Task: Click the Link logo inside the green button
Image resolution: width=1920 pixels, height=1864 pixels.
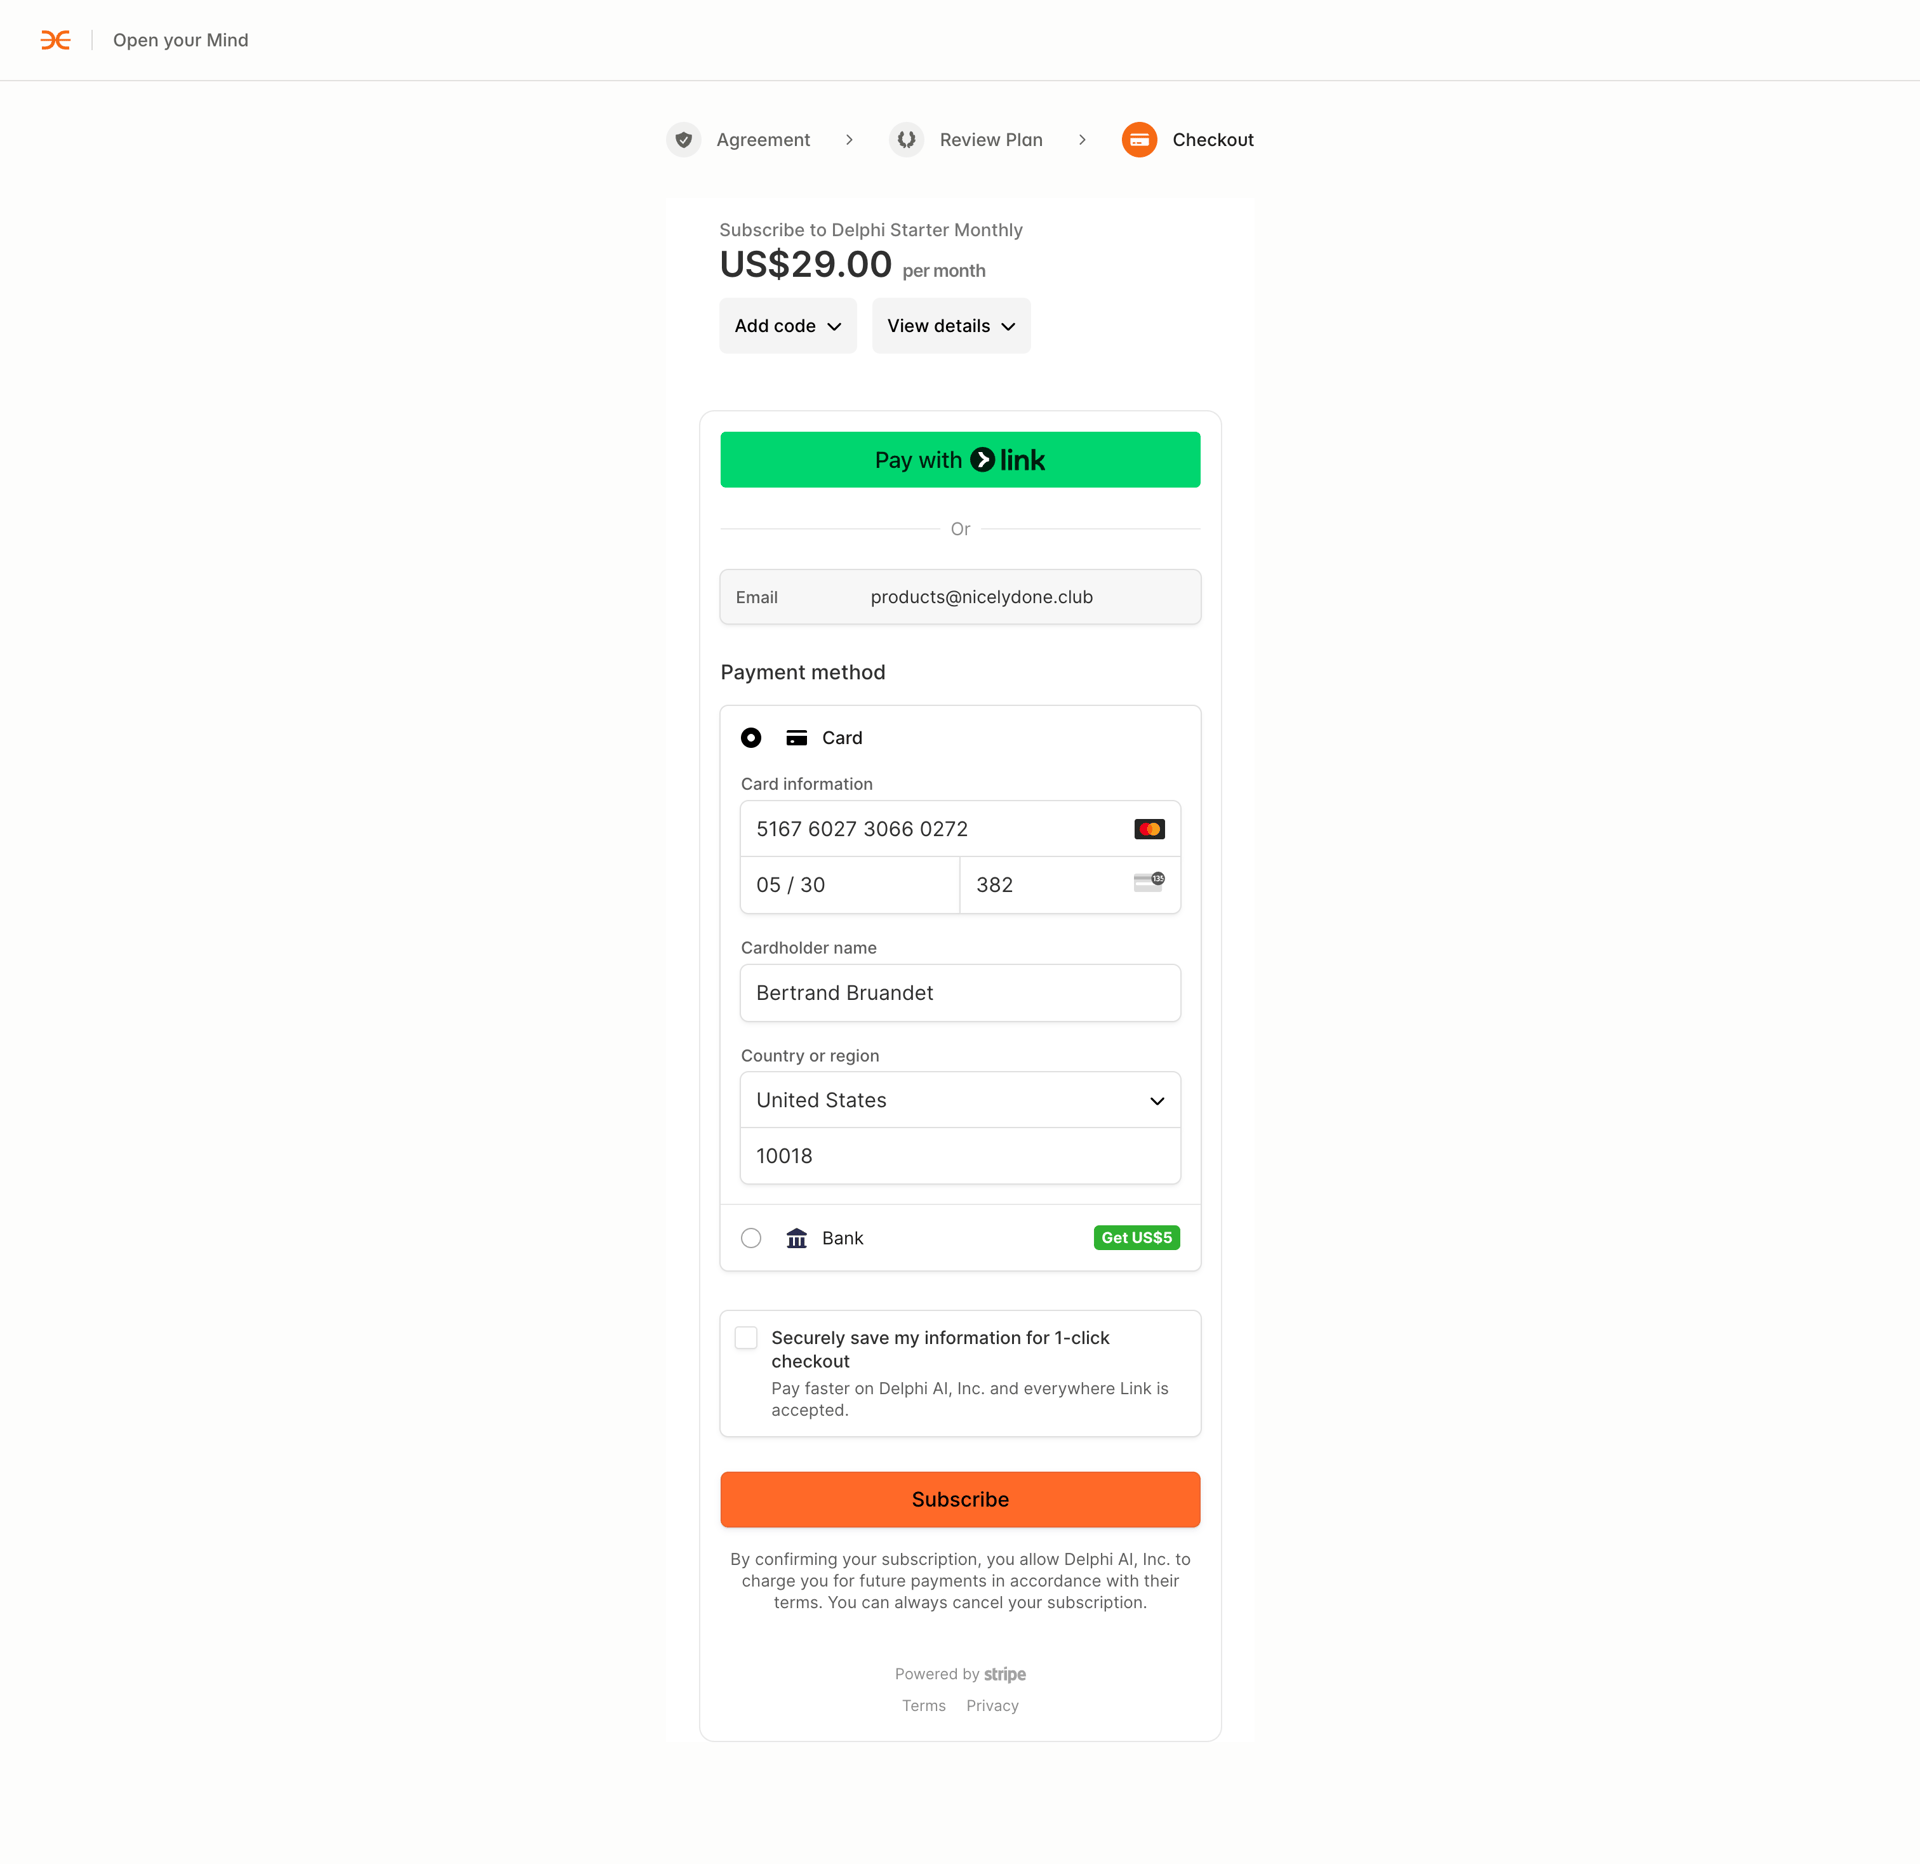Action: click(x=1011, y=460)
